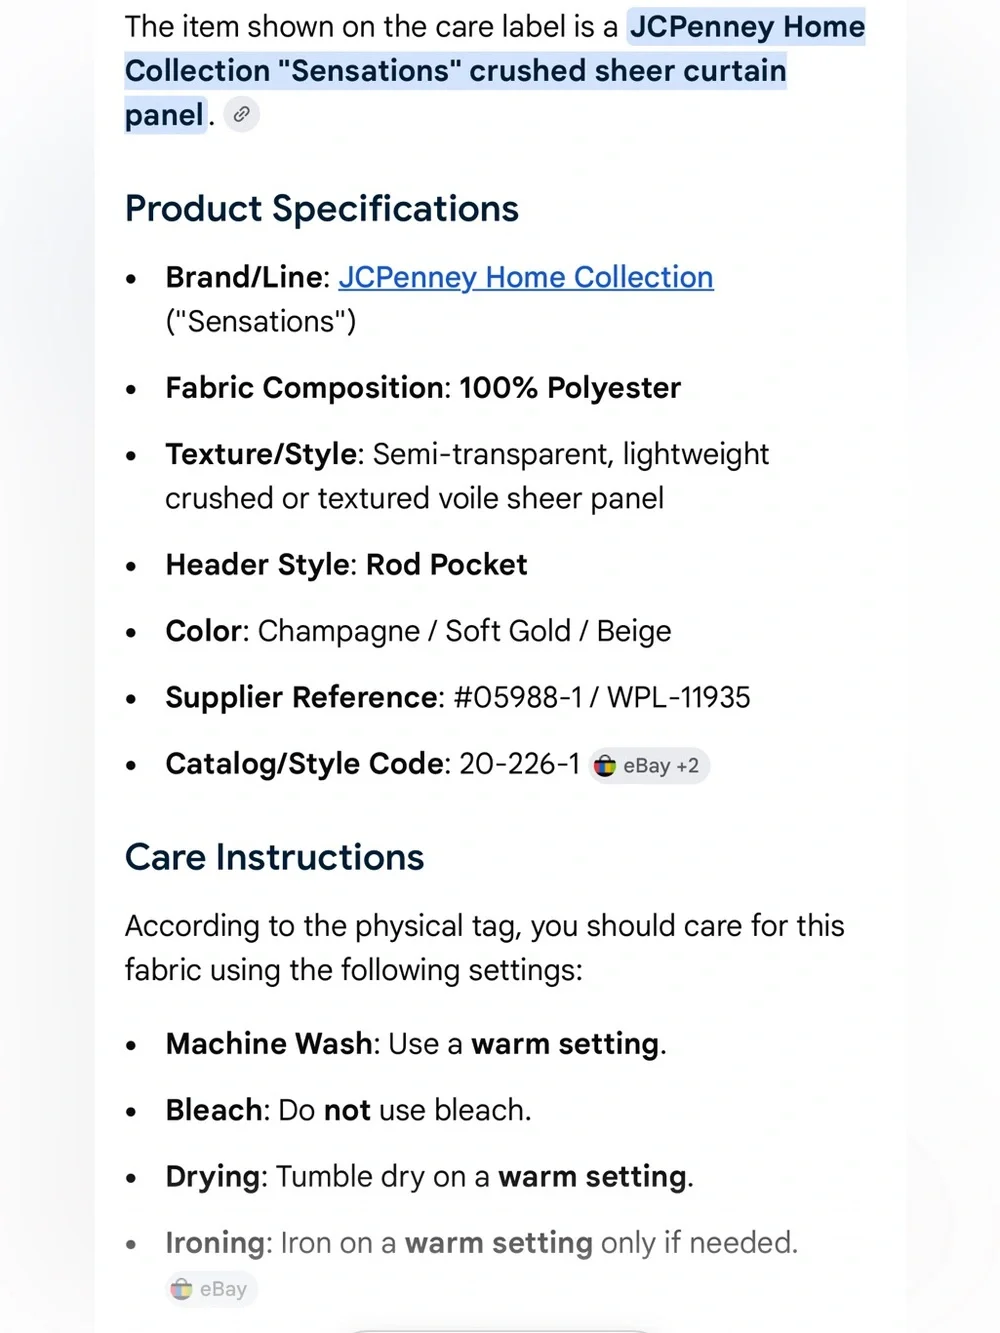The width and height of the screenshot is (1000, 1333).
Task: Select the Product Specifications heading
Action: [322, 208]
